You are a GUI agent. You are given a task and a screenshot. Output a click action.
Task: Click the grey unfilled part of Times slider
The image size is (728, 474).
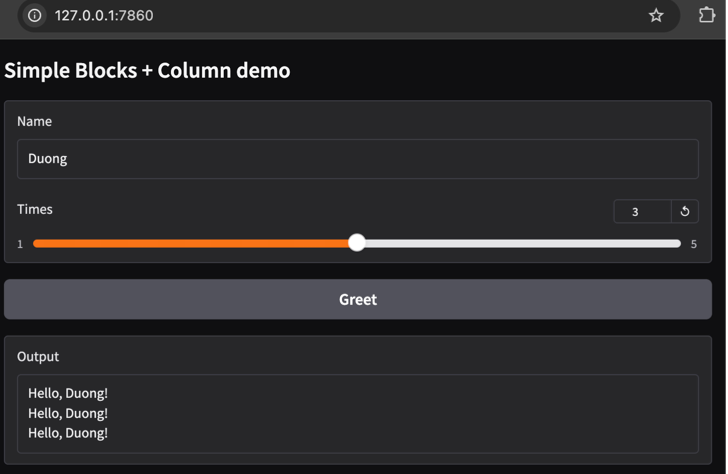click(x=520, y=243)
